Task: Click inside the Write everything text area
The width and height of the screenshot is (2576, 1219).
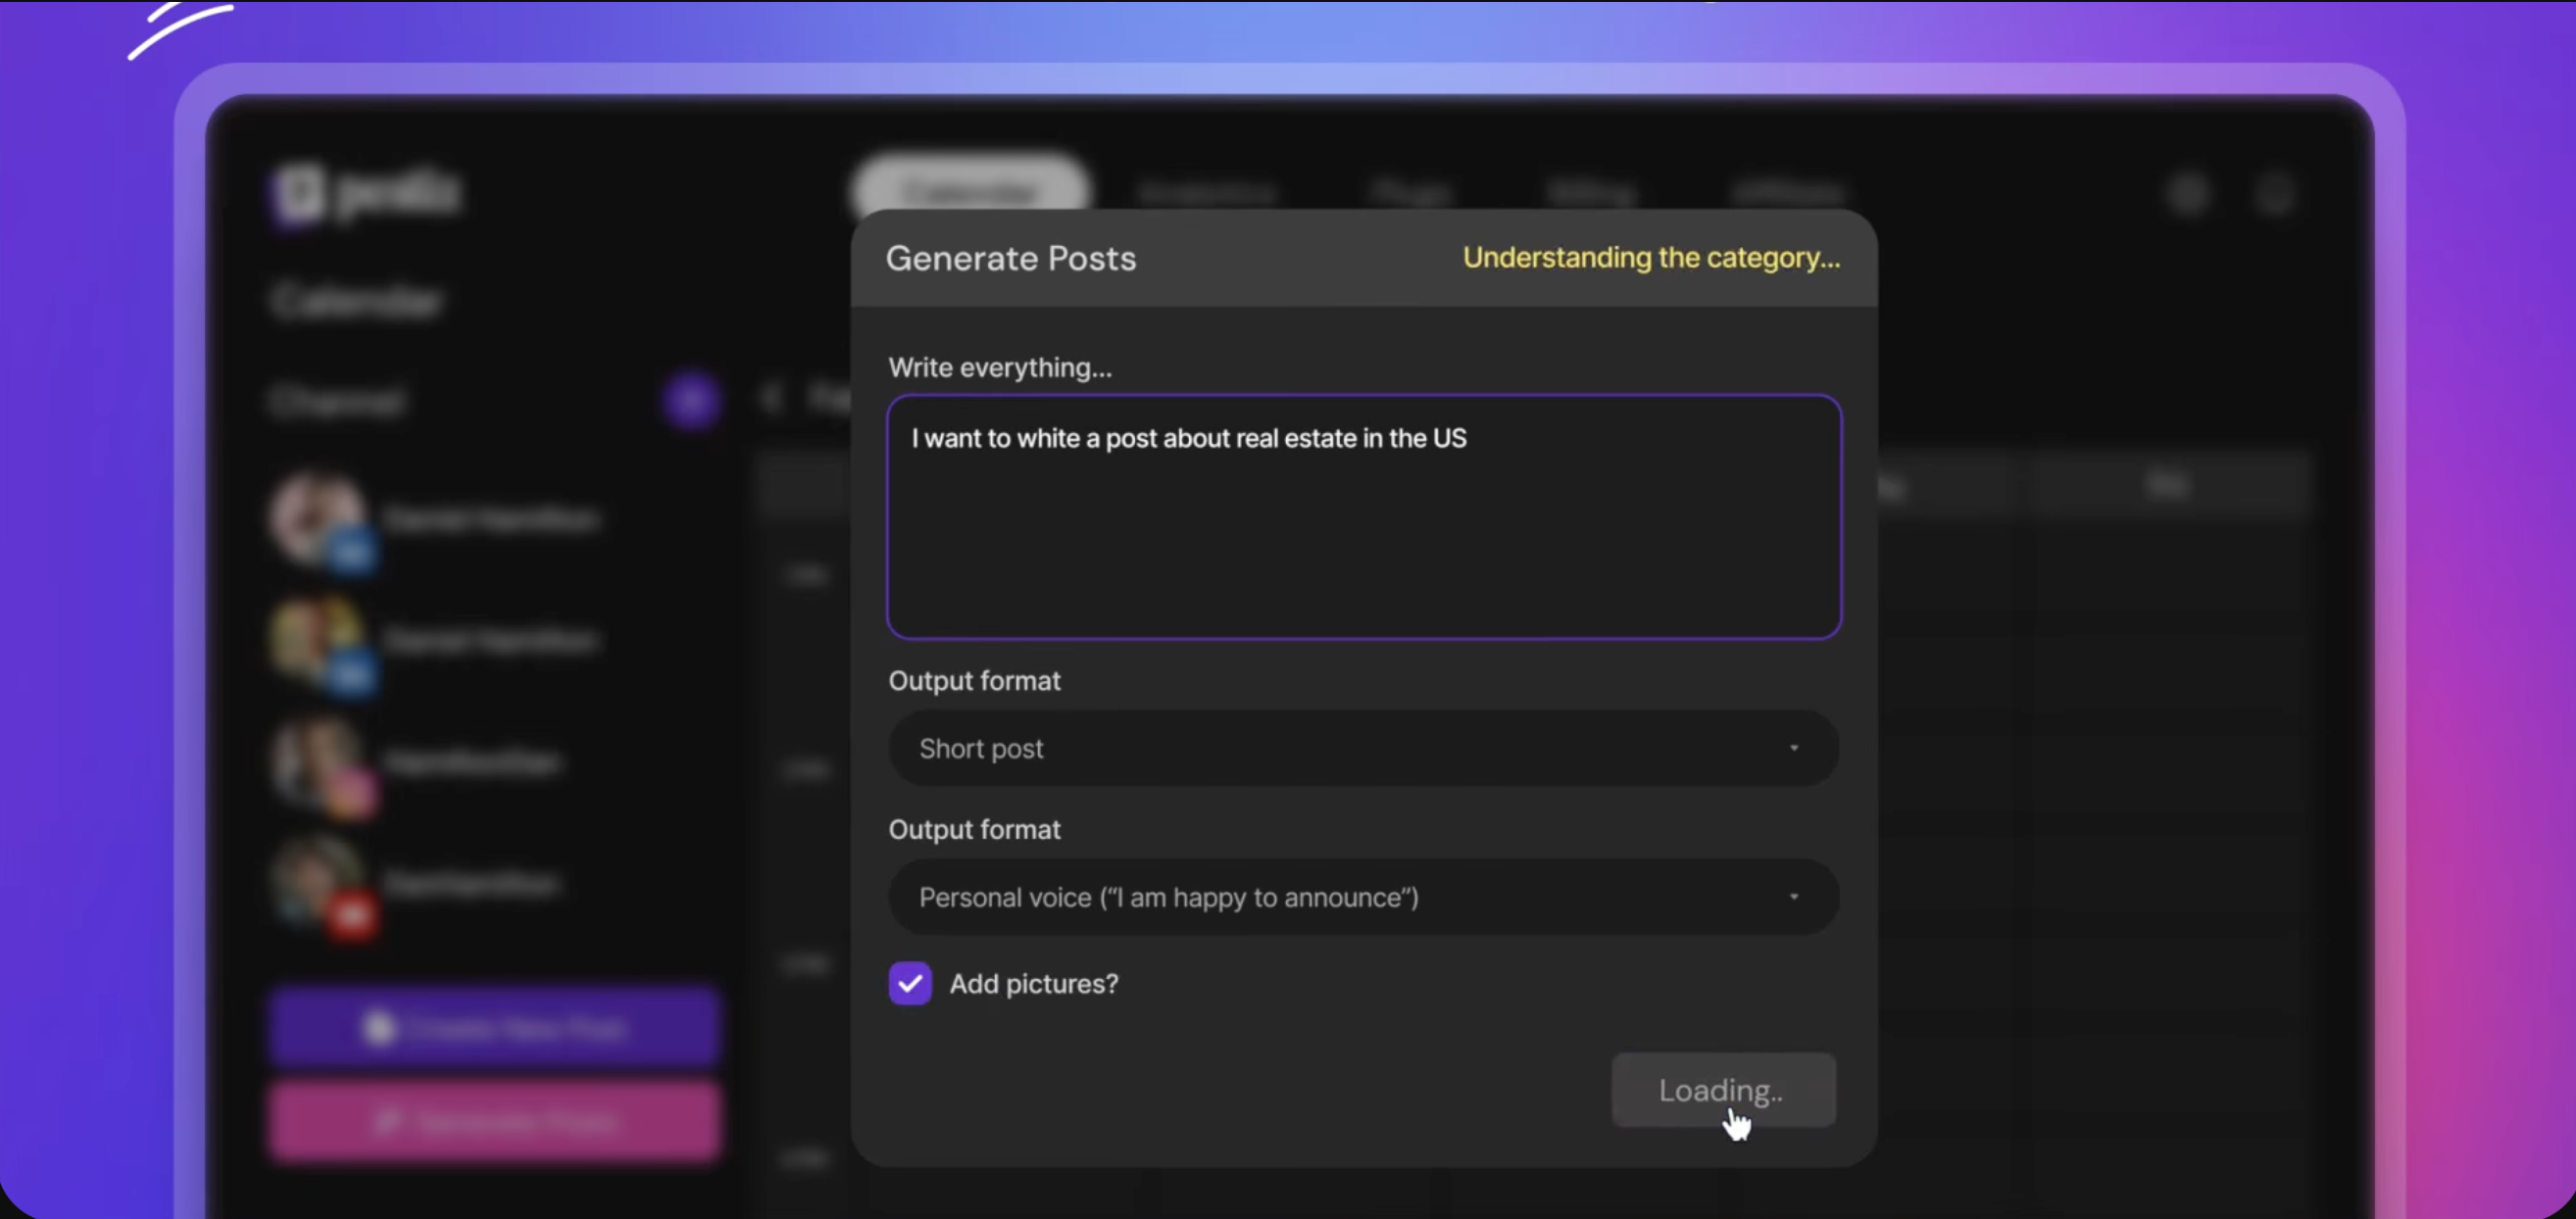Action: [1362, 530]
